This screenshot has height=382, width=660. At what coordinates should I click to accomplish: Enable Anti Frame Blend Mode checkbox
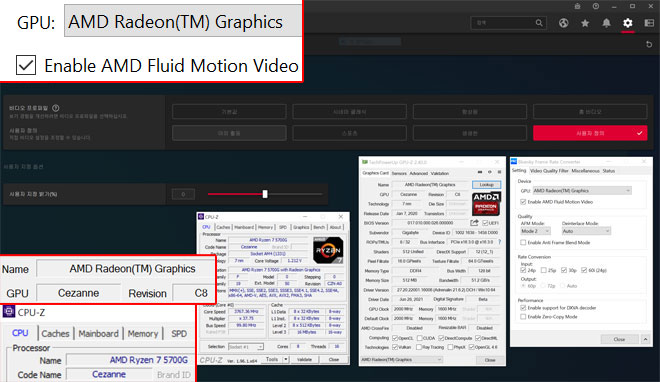tap(523, 242)
